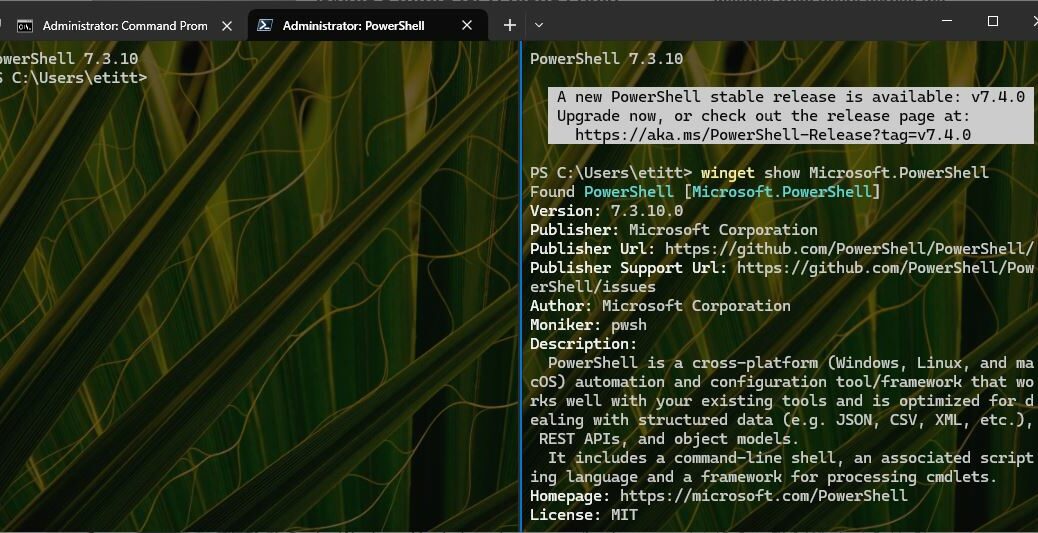Click the winget show command text
The width and height of the screenshot is (1038, 533).
pyautogui.click(x=845, y=173)
